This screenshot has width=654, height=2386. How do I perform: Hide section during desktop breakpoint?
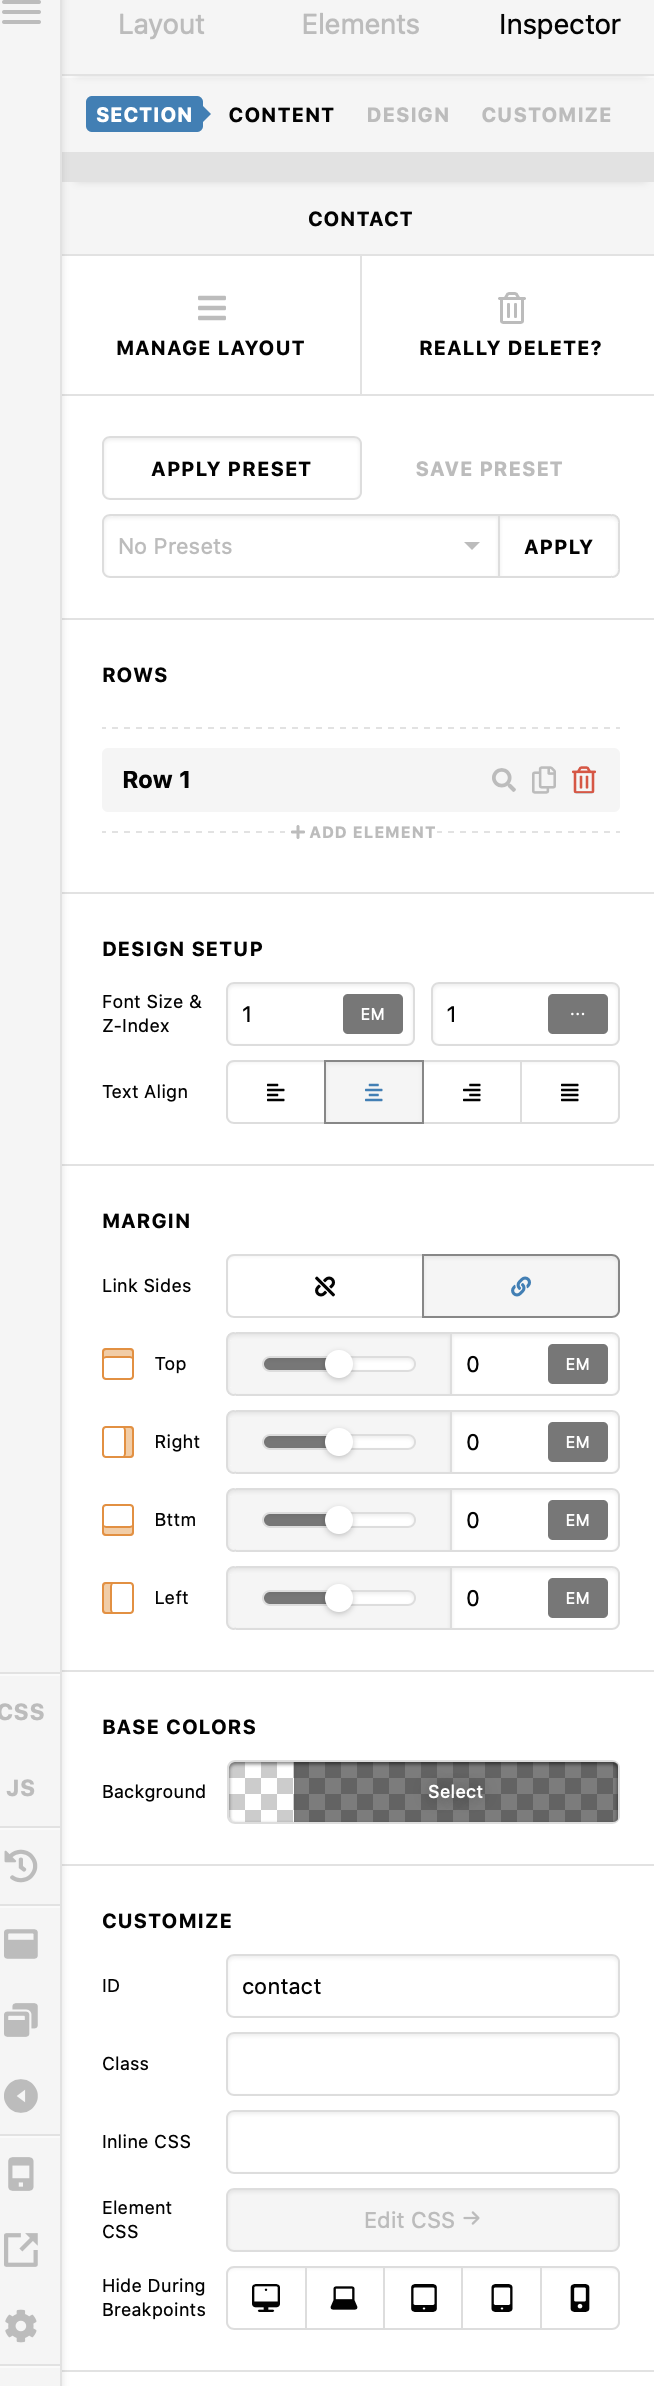(266, 2298)
